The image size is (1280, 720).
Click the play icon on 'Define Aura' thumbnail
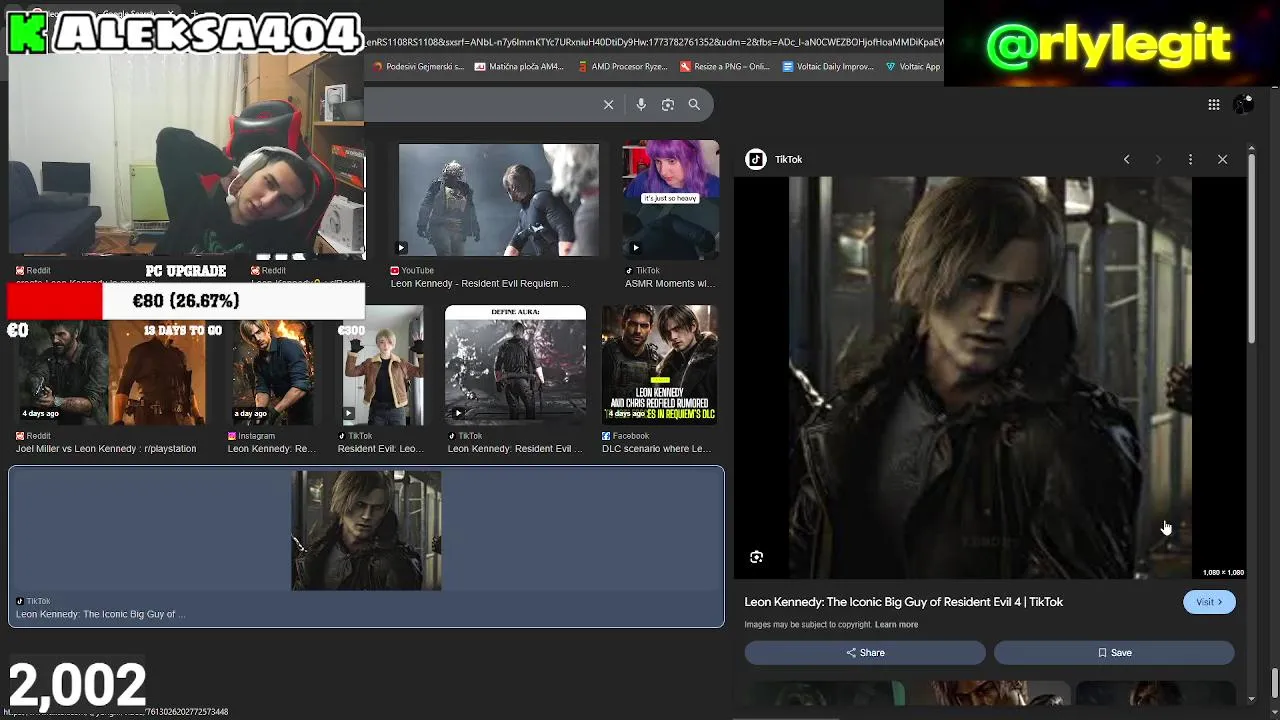458,413
